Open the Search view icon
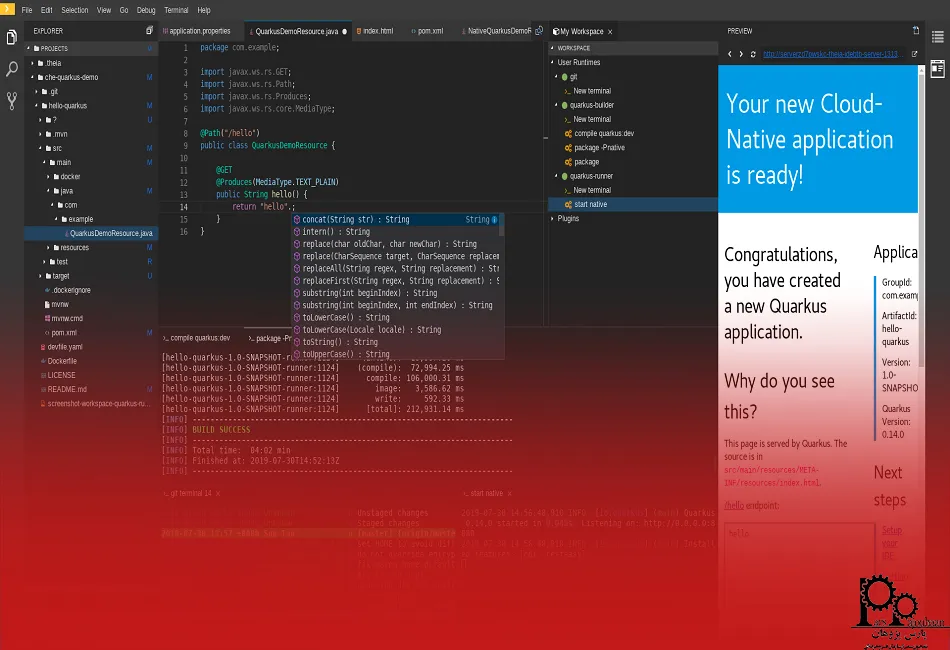This screenshot has height=650, width=950. click(x=12, y=69)
